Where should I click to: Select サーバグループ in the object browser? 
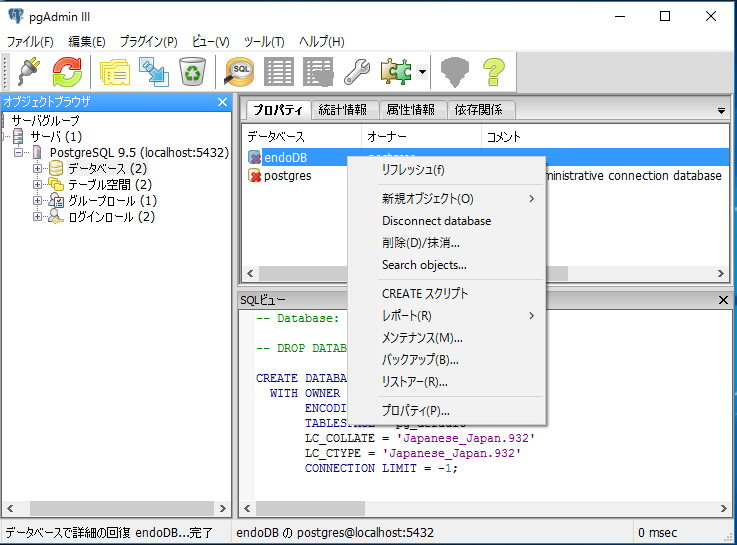pyautogui.click(x=46, y=120)
